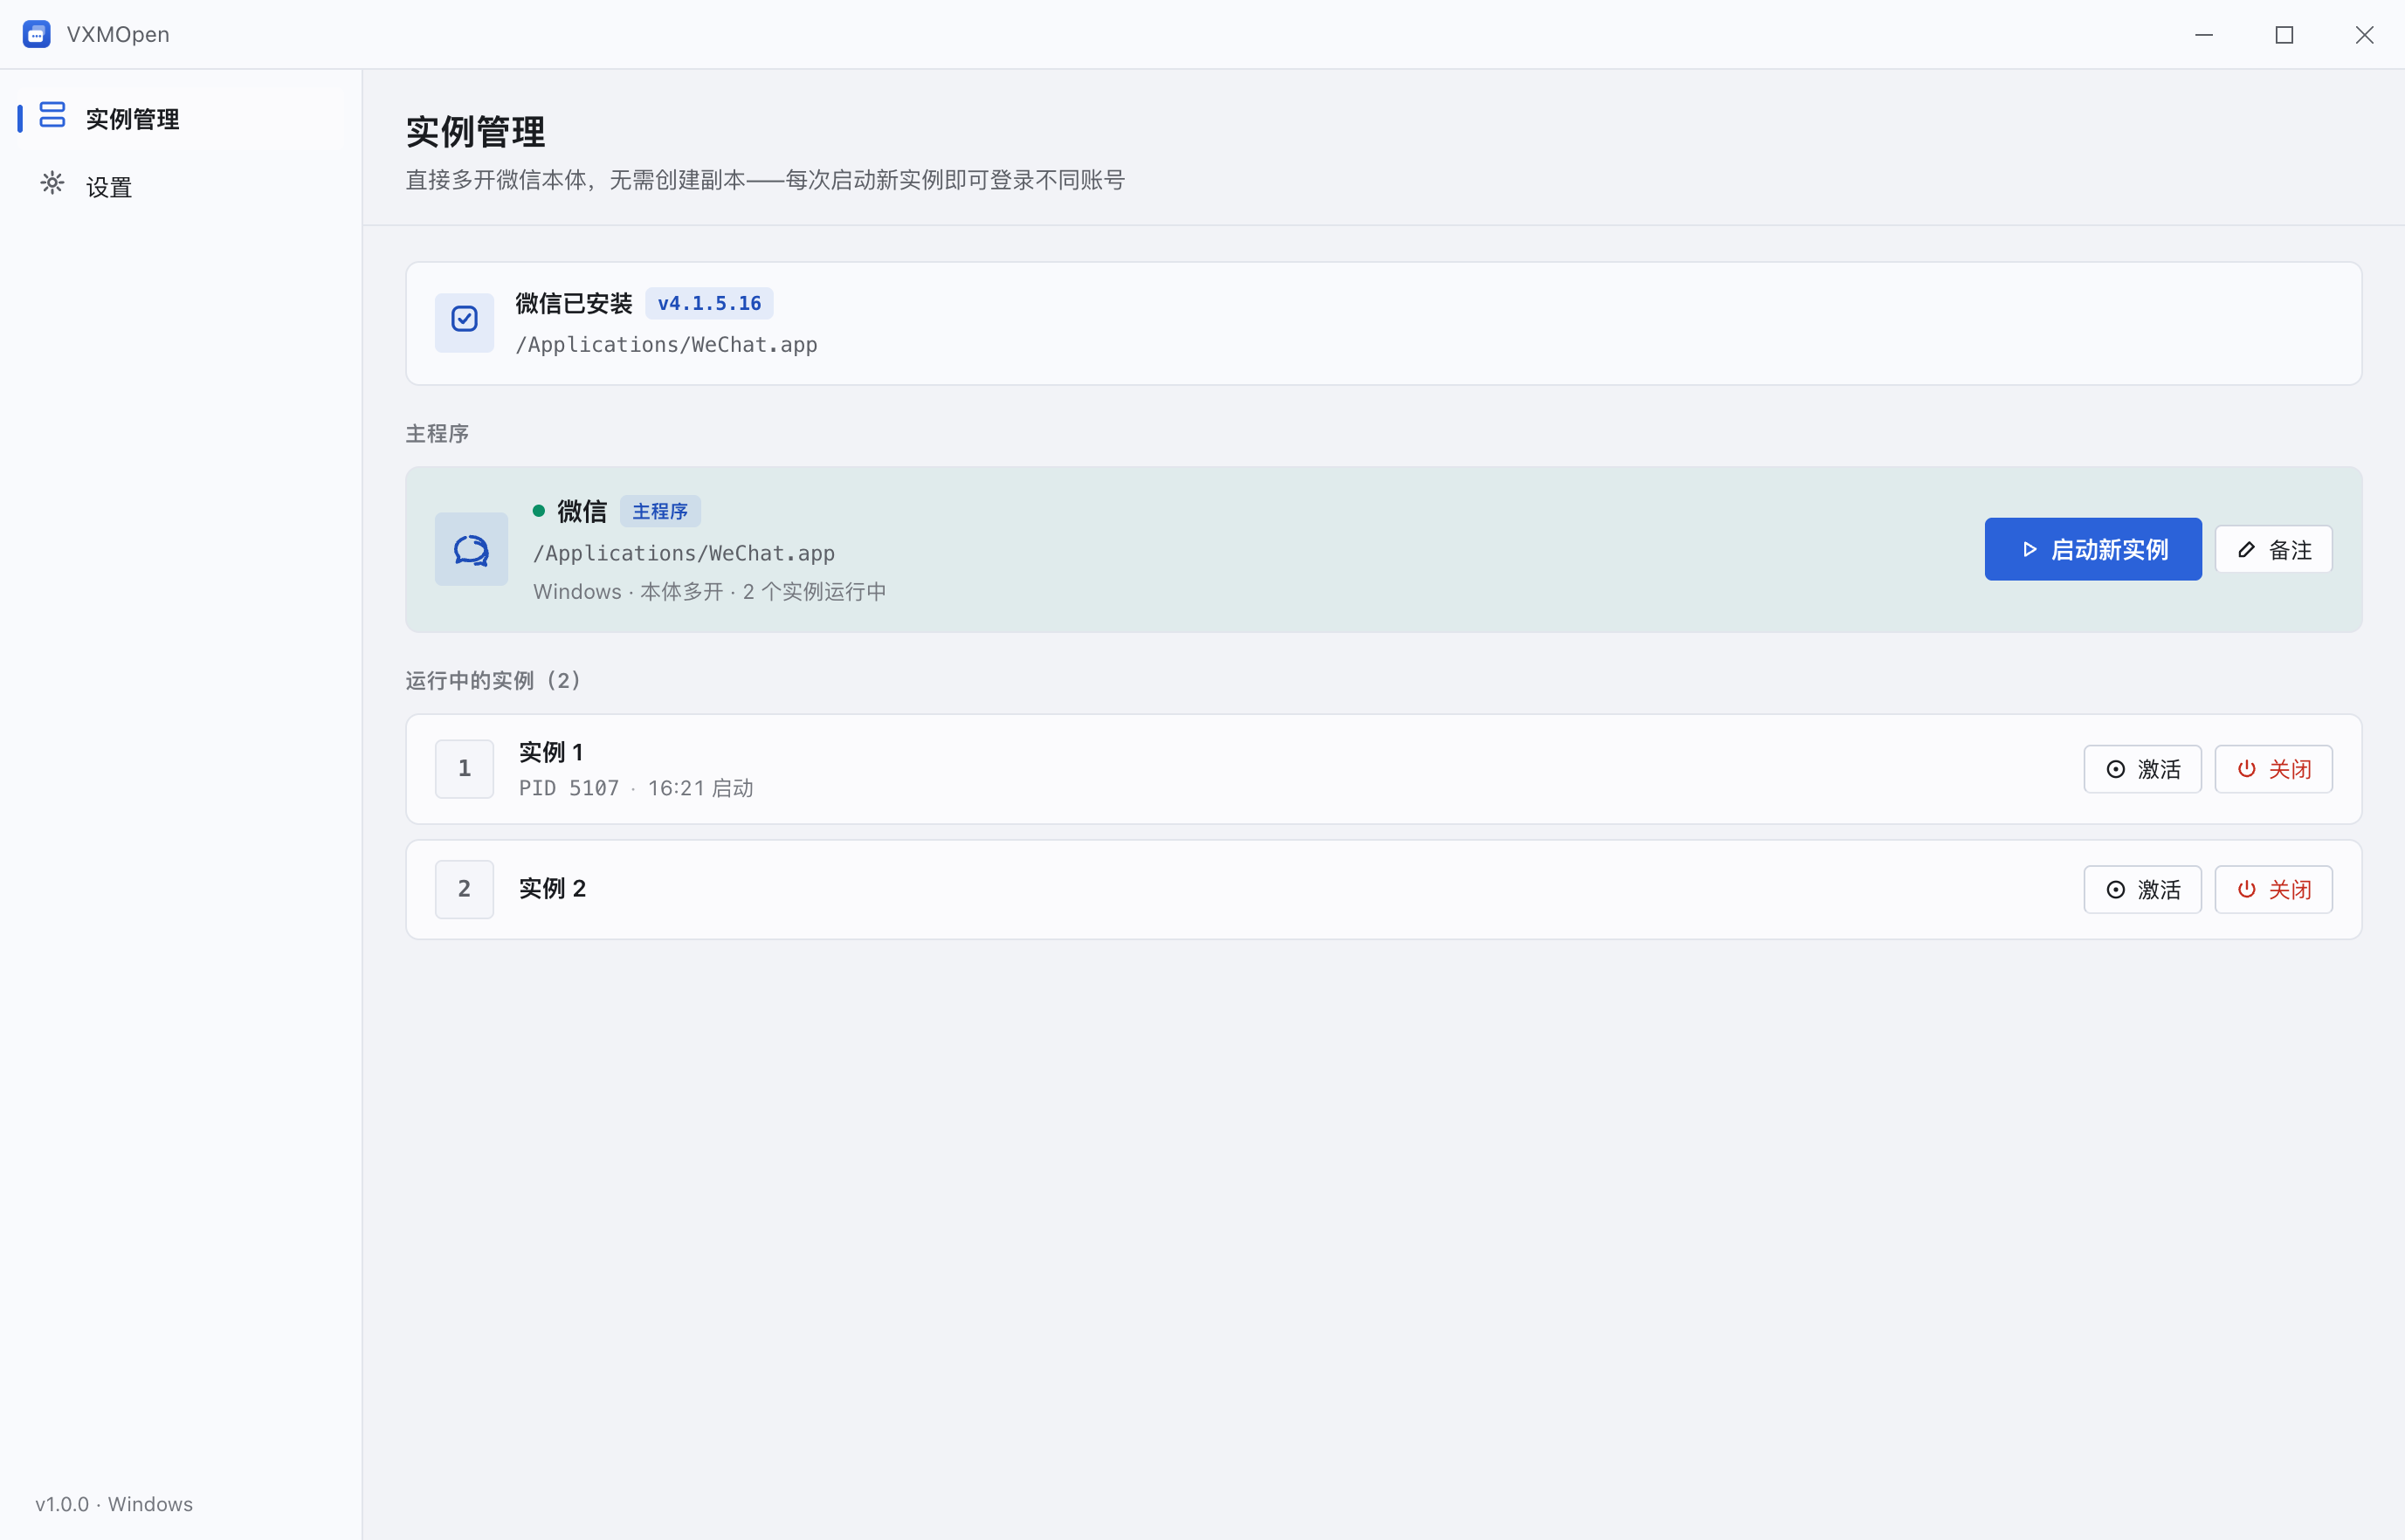Viewport: 2405px width, 1540px height.
Task: Click the stacked-rows icon beside 实例管理
Action: tap(52, 115)
